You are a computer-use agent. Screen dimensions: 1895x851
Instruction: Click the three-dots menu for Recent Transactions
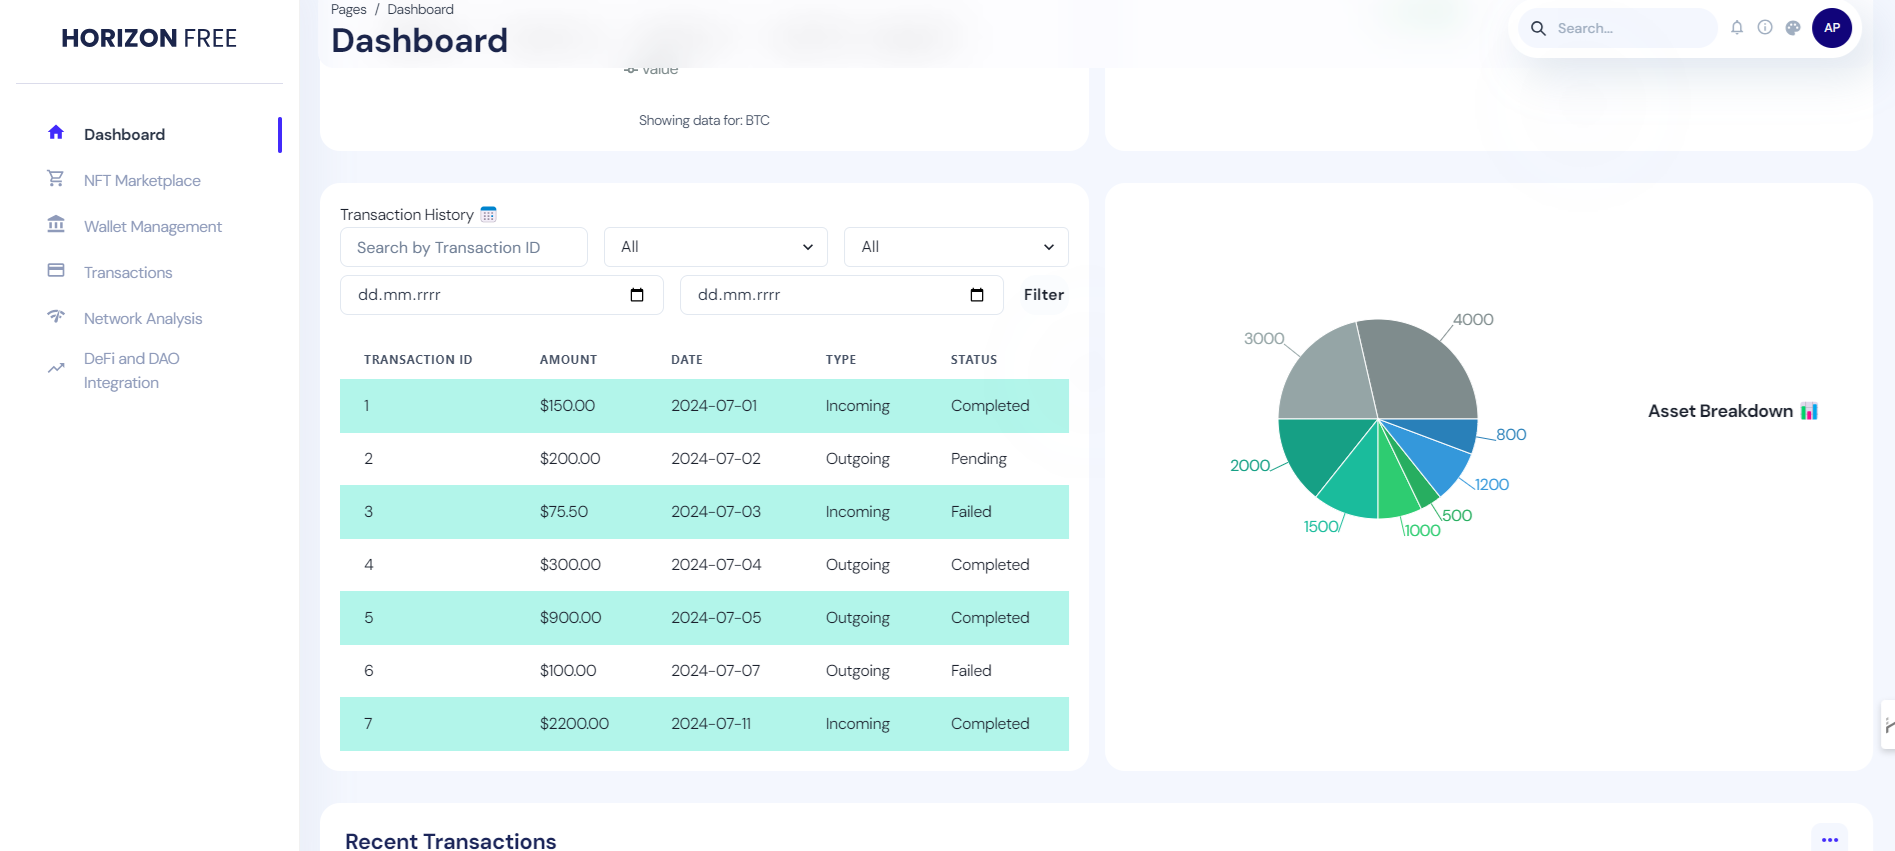click(x=1829, y=839)
